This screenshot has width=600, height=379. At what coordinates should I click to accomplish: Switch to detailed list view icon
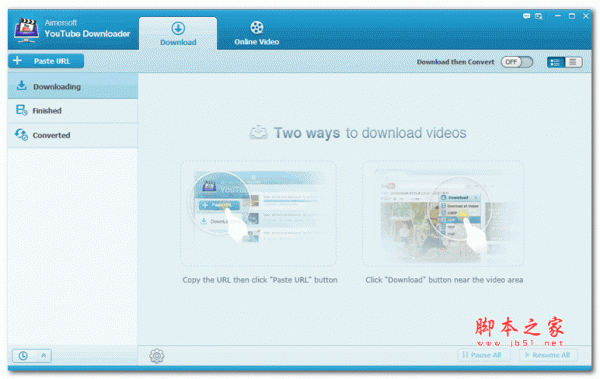[x=556, y=62]
